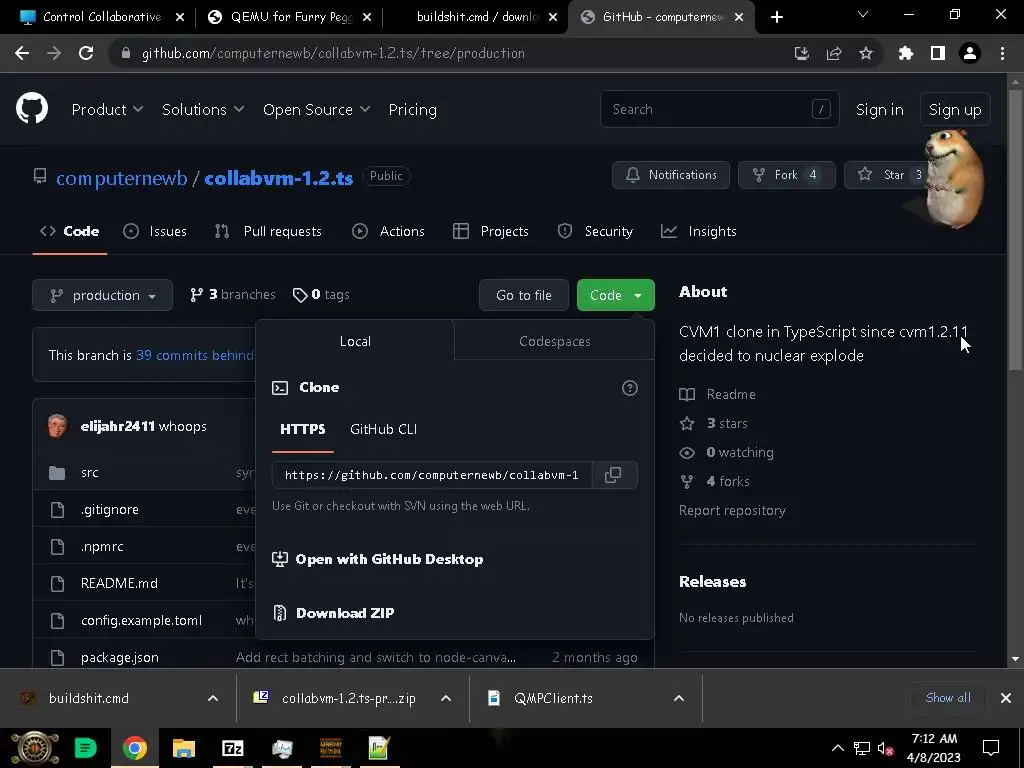Expand the Product menu
This screenshot has height=768, width=1024.
coord(107,110)
